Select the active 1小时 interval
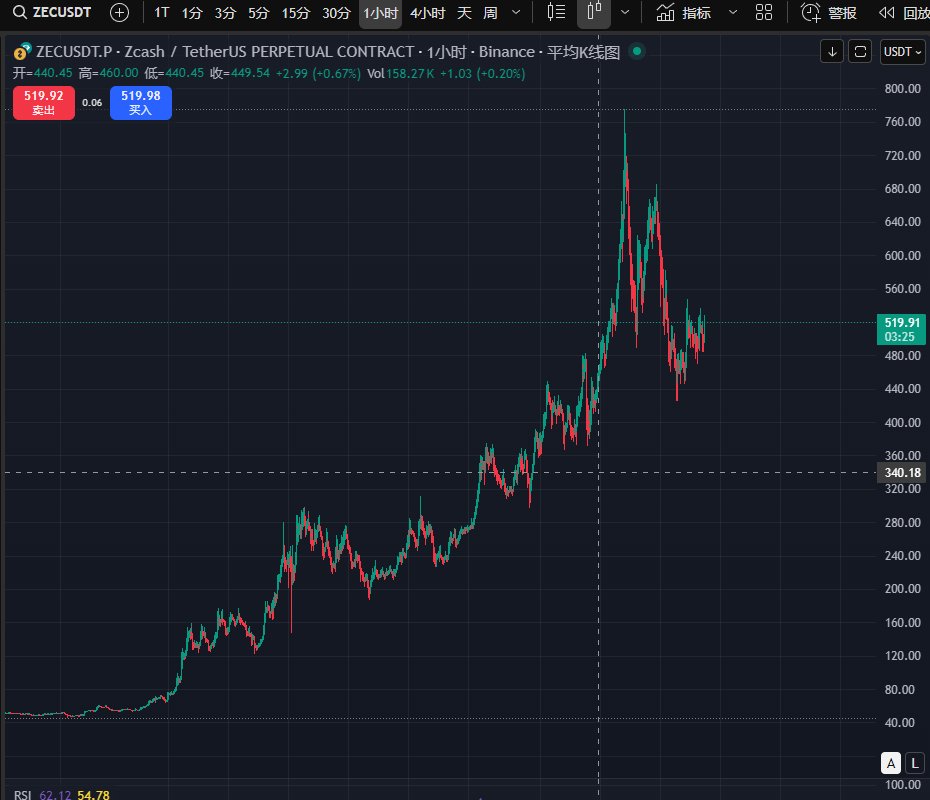The height and width of the screenshot is (800, 930). [x=380, y=12]
